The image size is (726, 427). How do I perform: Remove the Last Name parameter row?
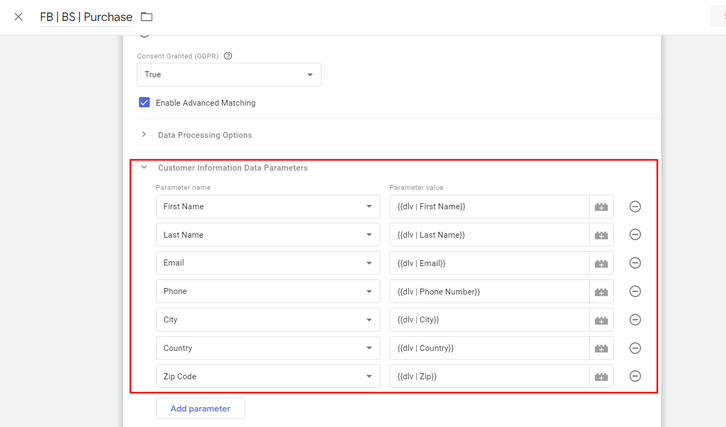[x=635, y=235]
